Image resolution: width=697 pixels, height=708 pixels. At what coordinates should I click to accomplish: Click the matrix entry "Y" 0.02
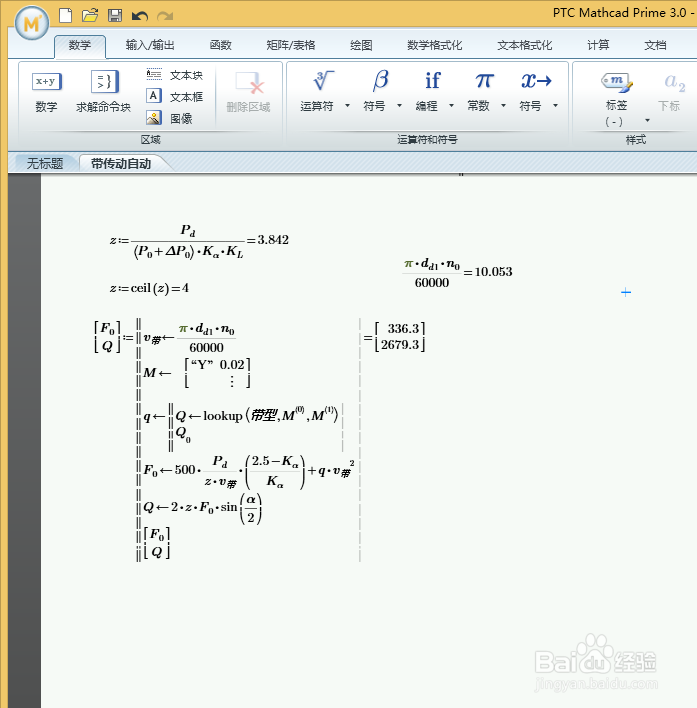tap(218, 364)
